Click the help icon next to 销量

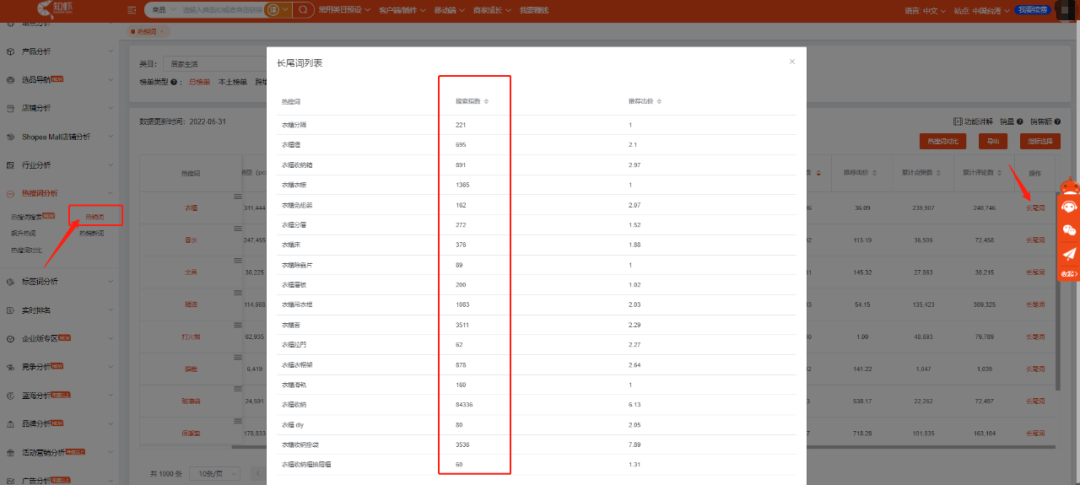coord(1019,121)
